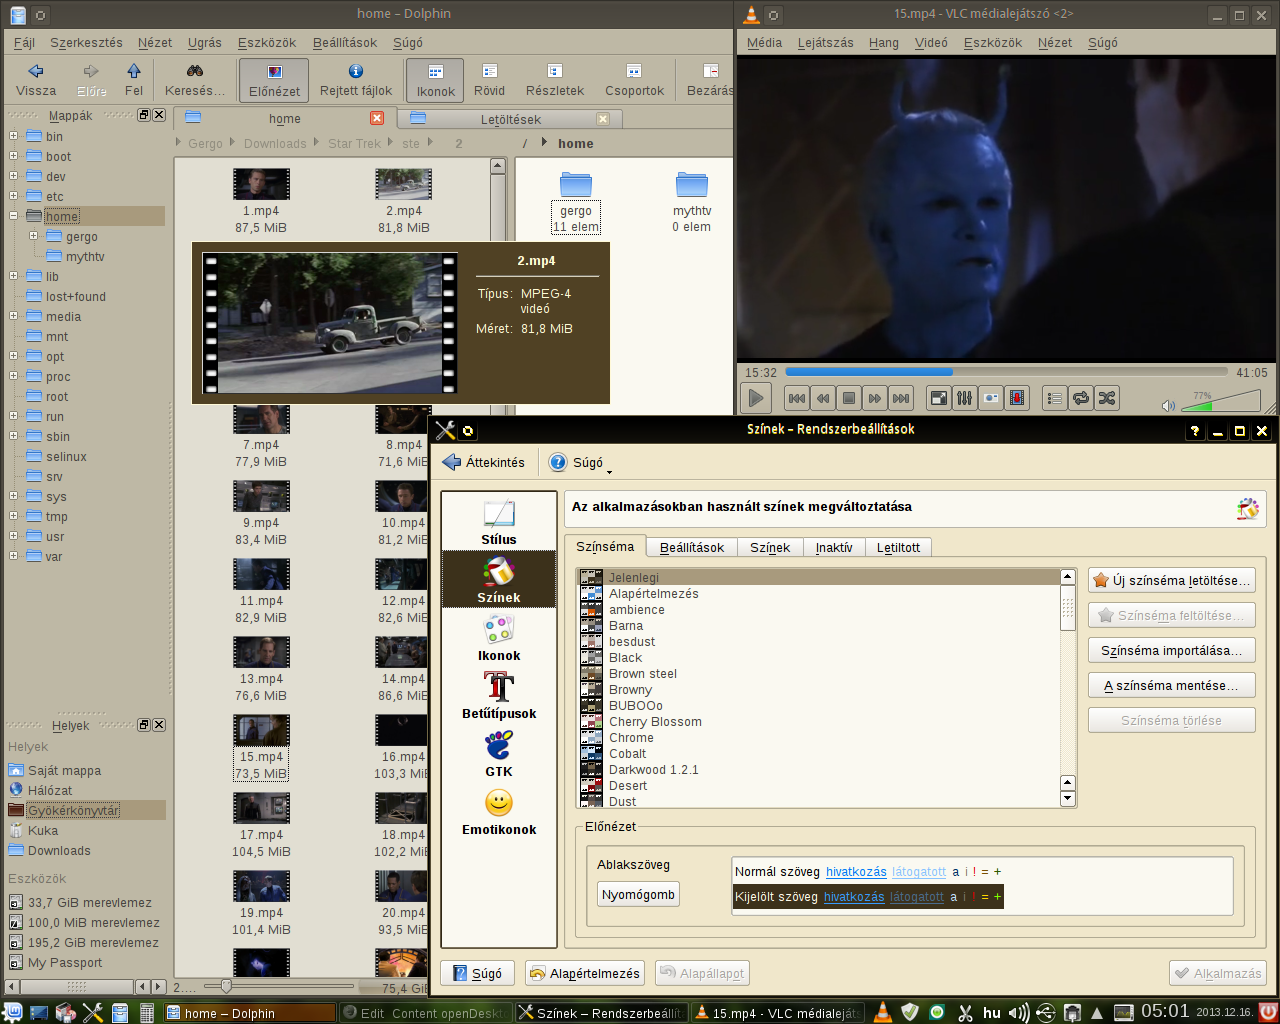Open Súgó dropdown in settings toolbar
The width and height of the screenshot is (1280, 1024).
[x=581, y=463]
